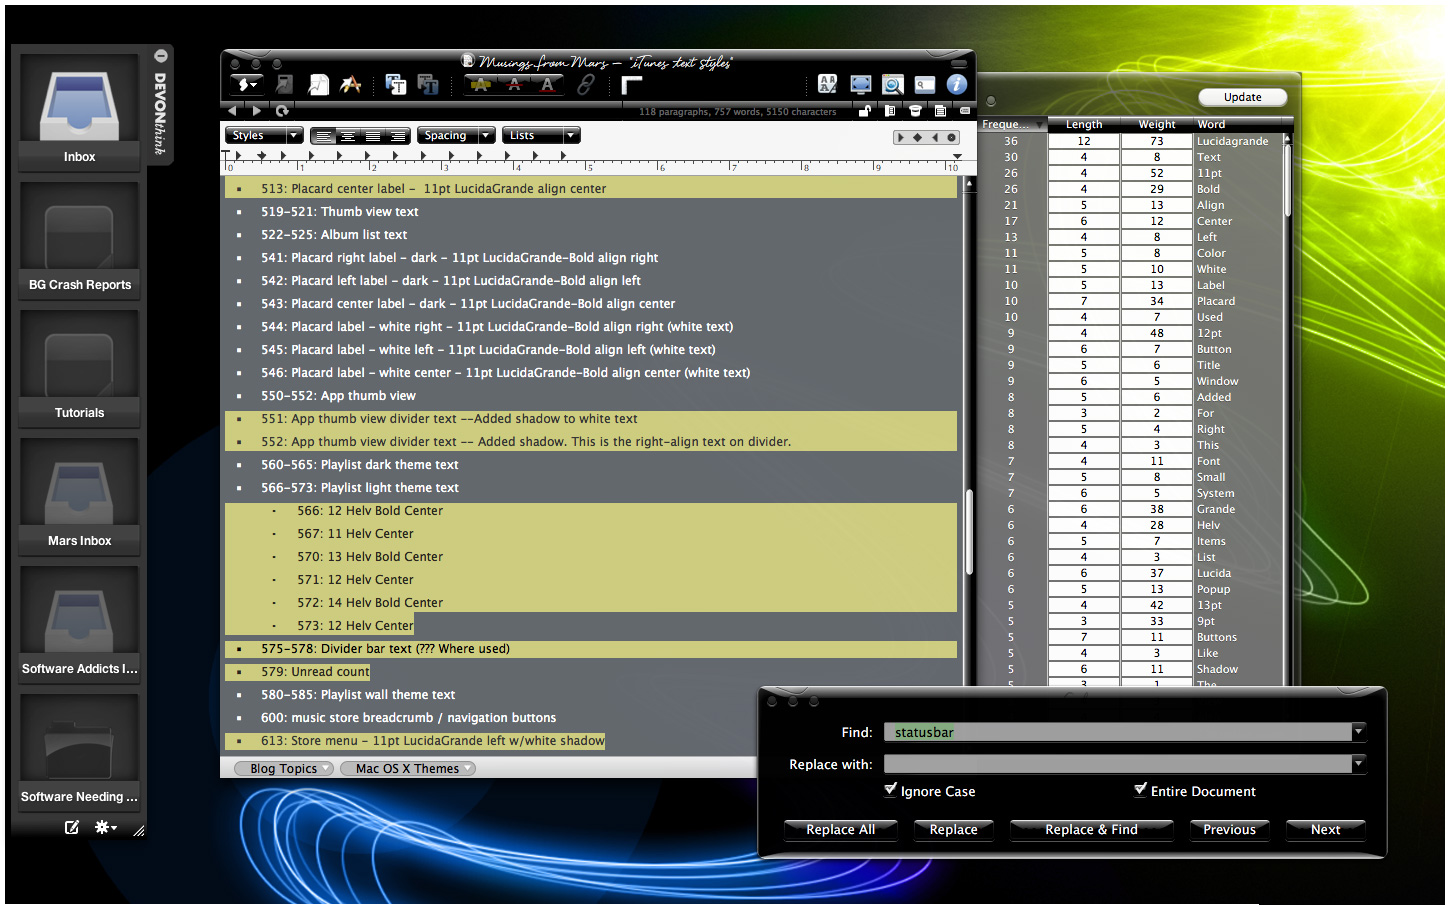Click the Update button
1450x910 pixels.
(1243, 97)
